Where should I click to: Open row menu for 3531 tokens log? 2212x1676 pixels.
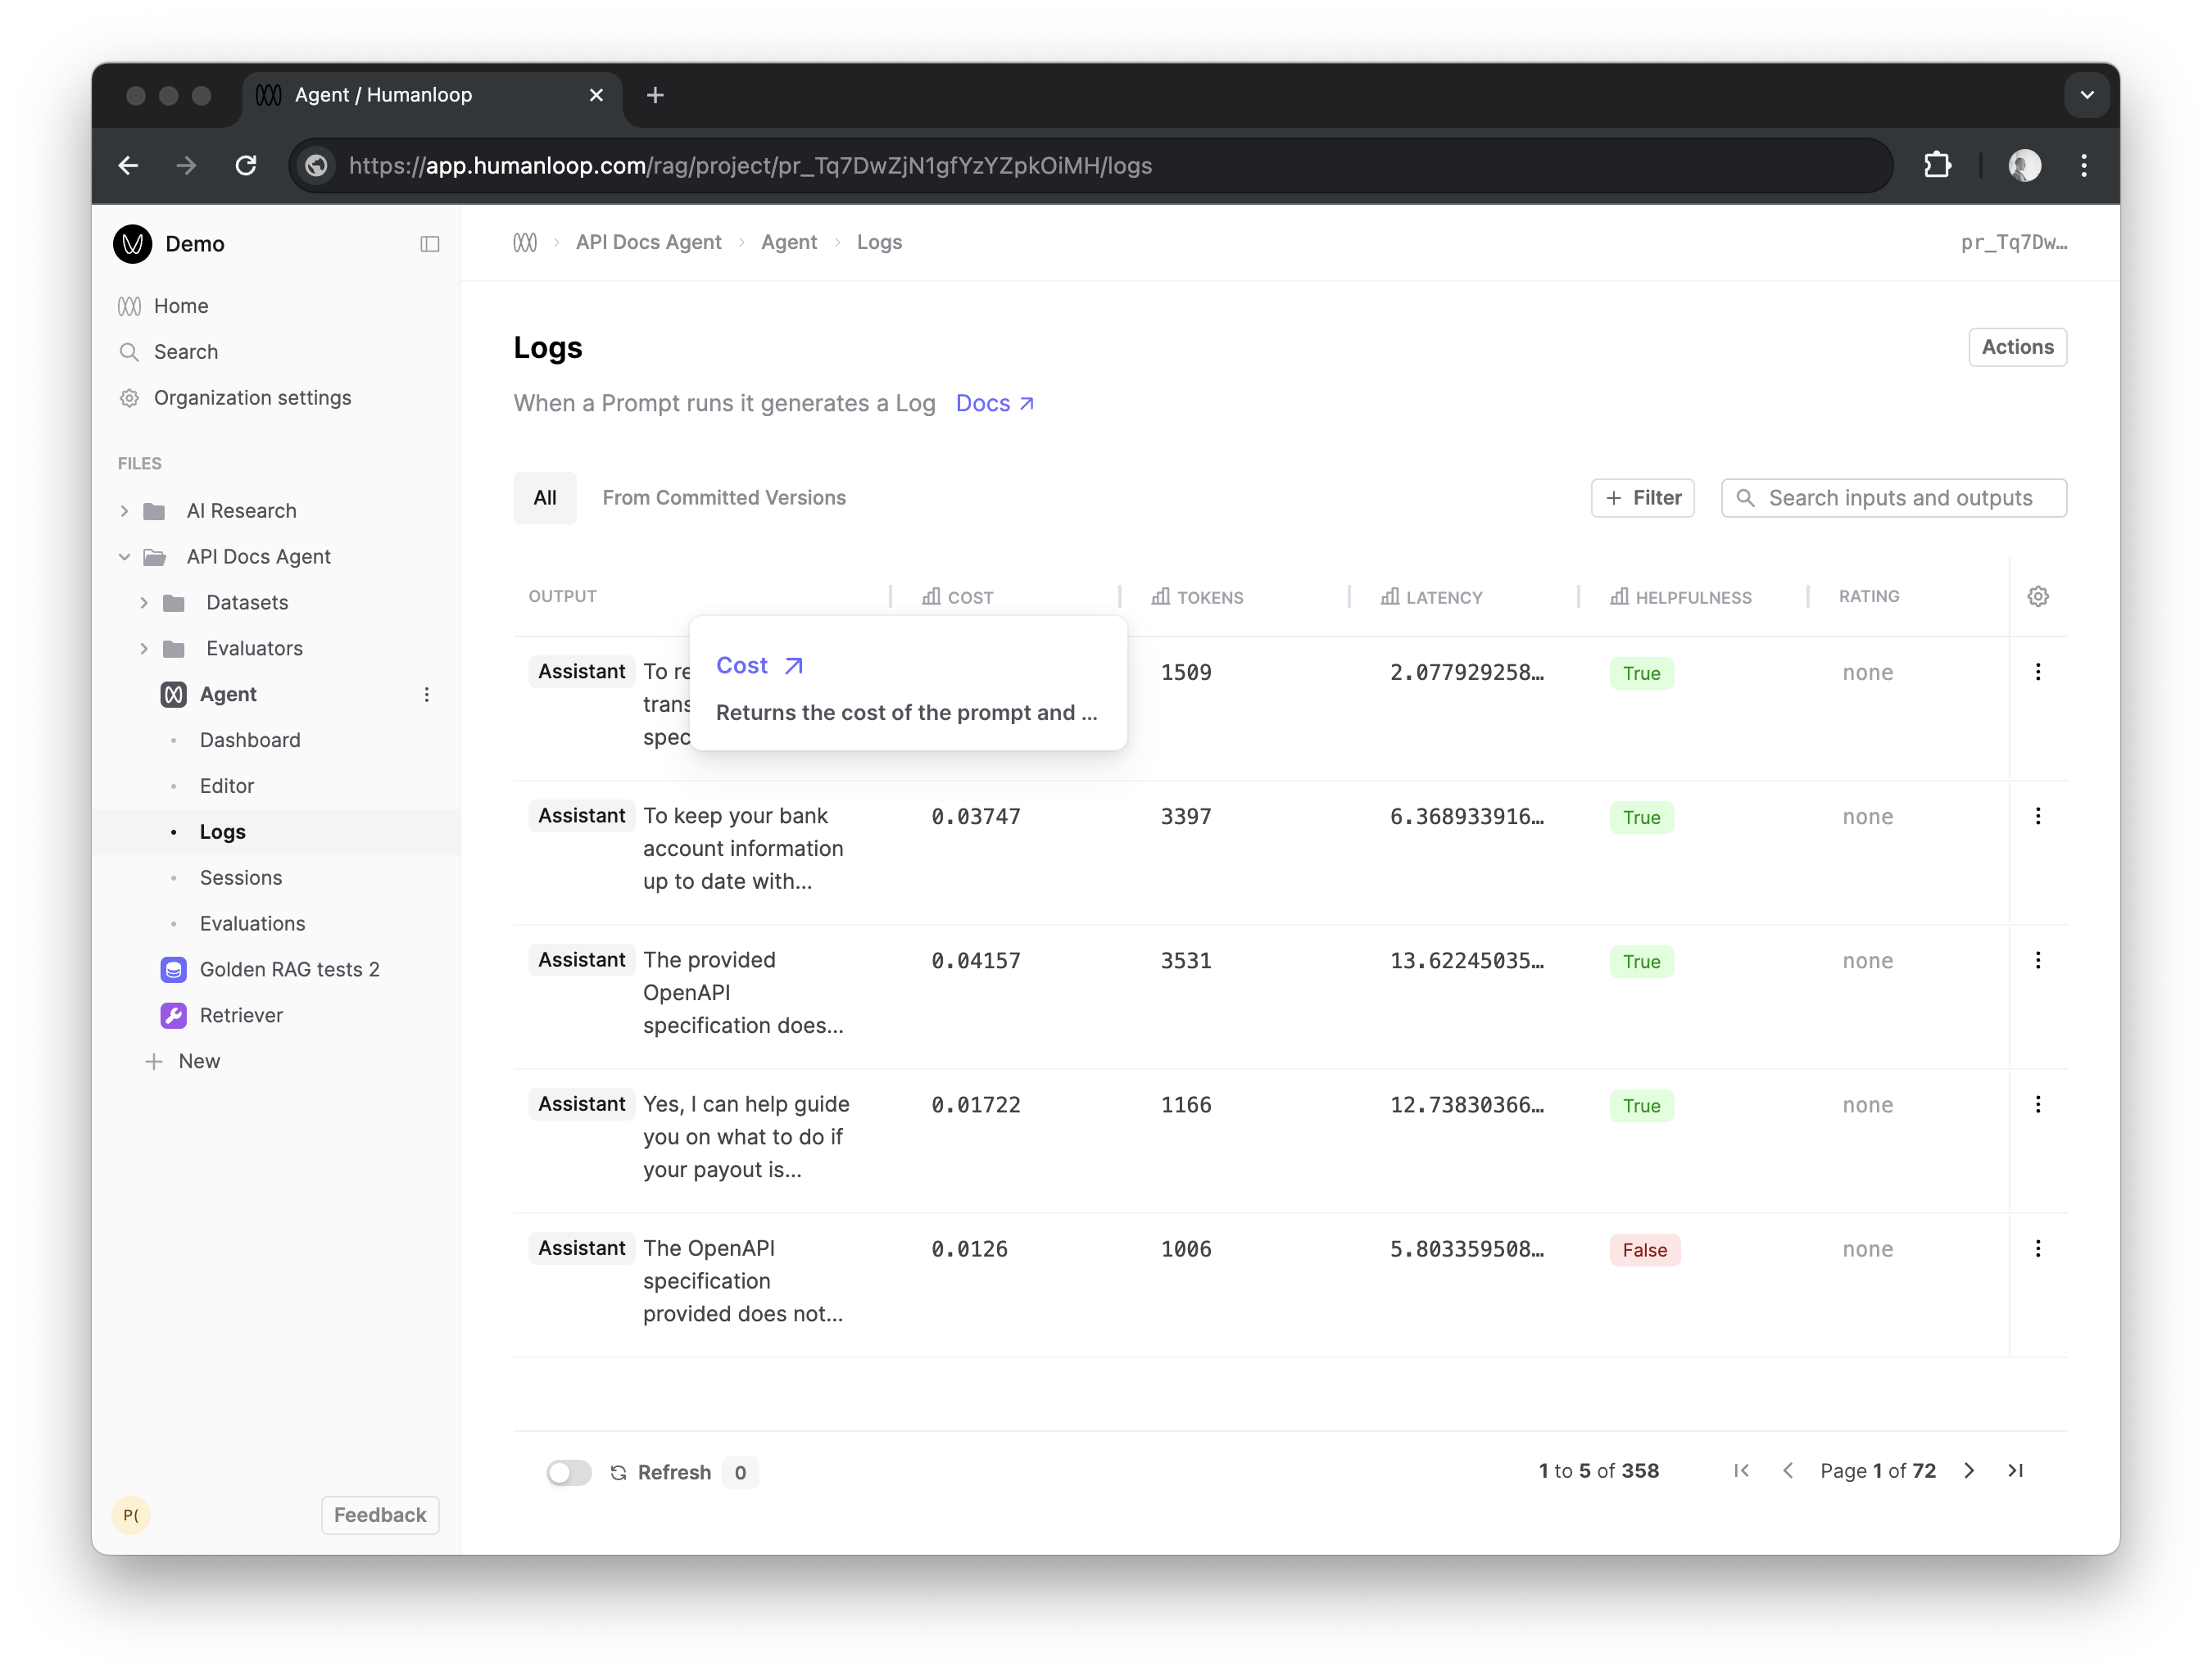(x=2038, y=961)
